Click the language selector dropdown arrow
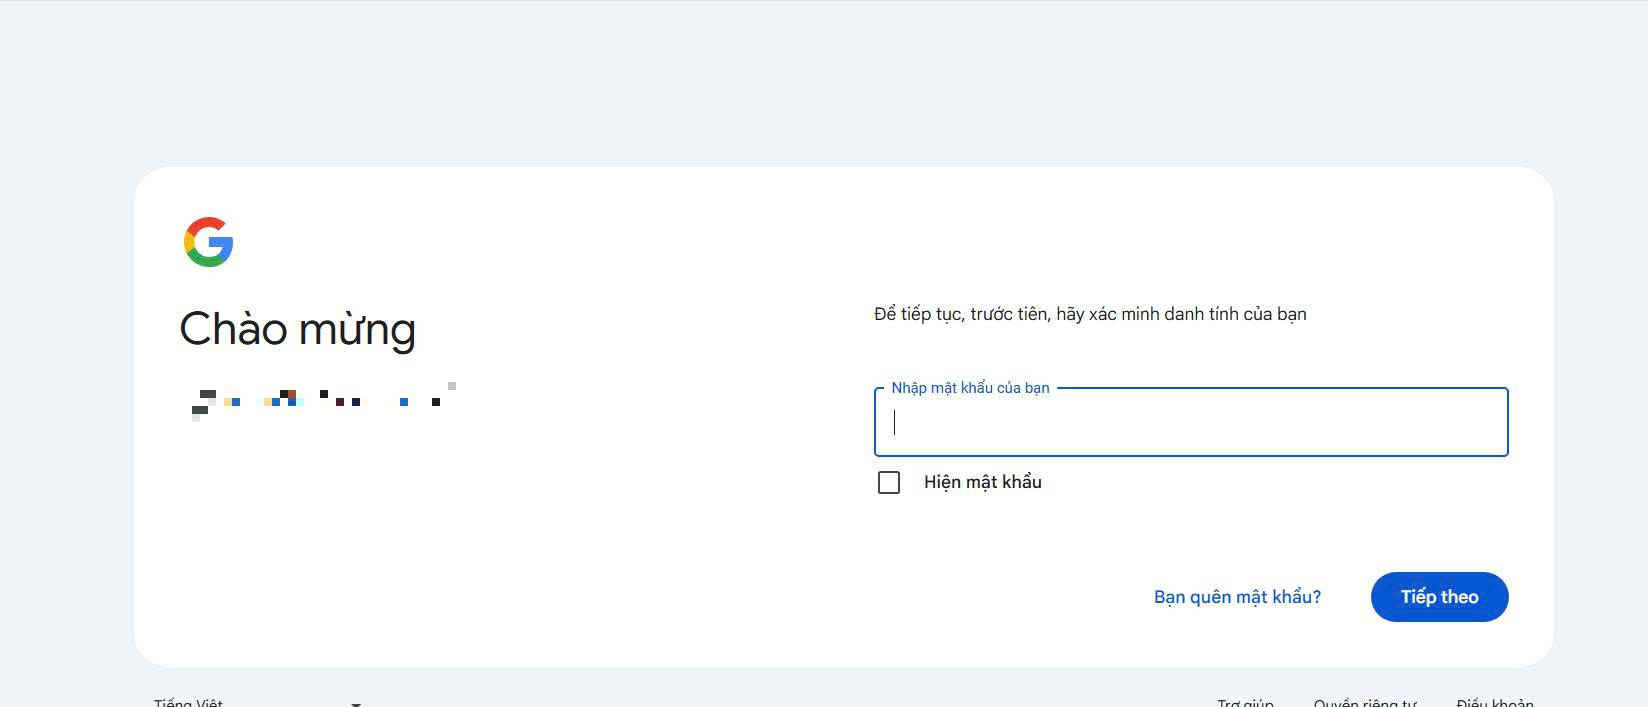 356,704
